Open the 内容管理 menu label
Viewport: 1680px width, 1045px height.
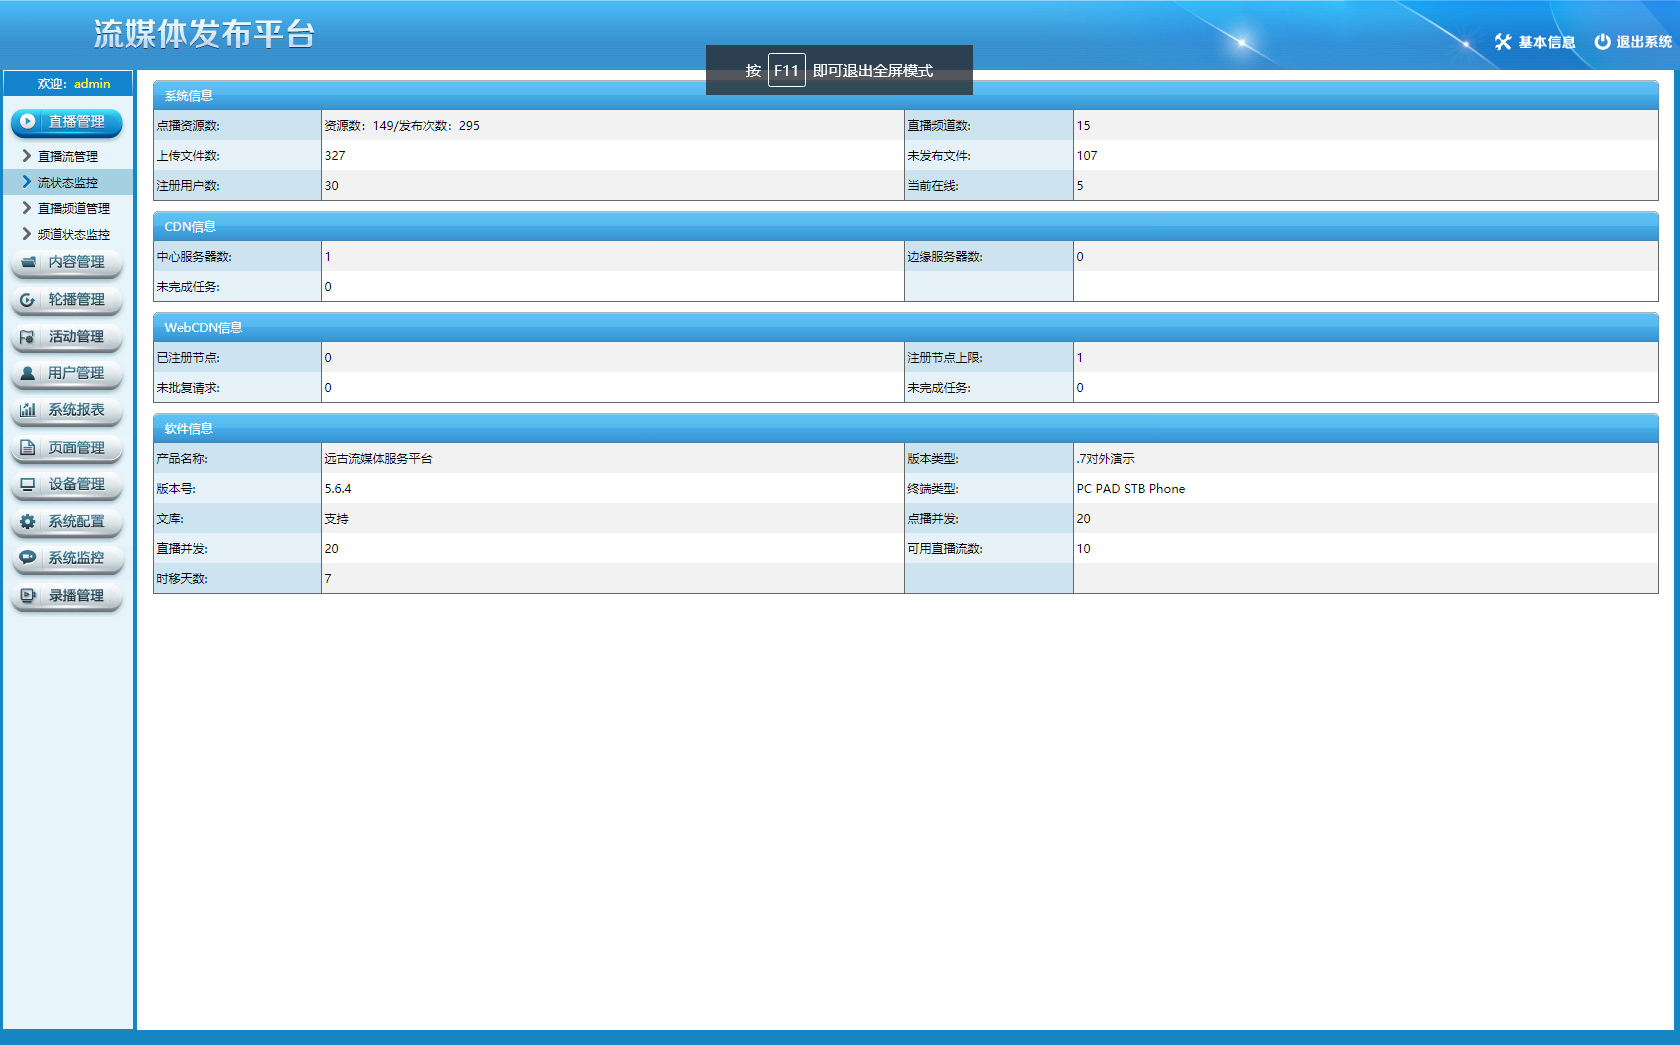pos(77,262)
